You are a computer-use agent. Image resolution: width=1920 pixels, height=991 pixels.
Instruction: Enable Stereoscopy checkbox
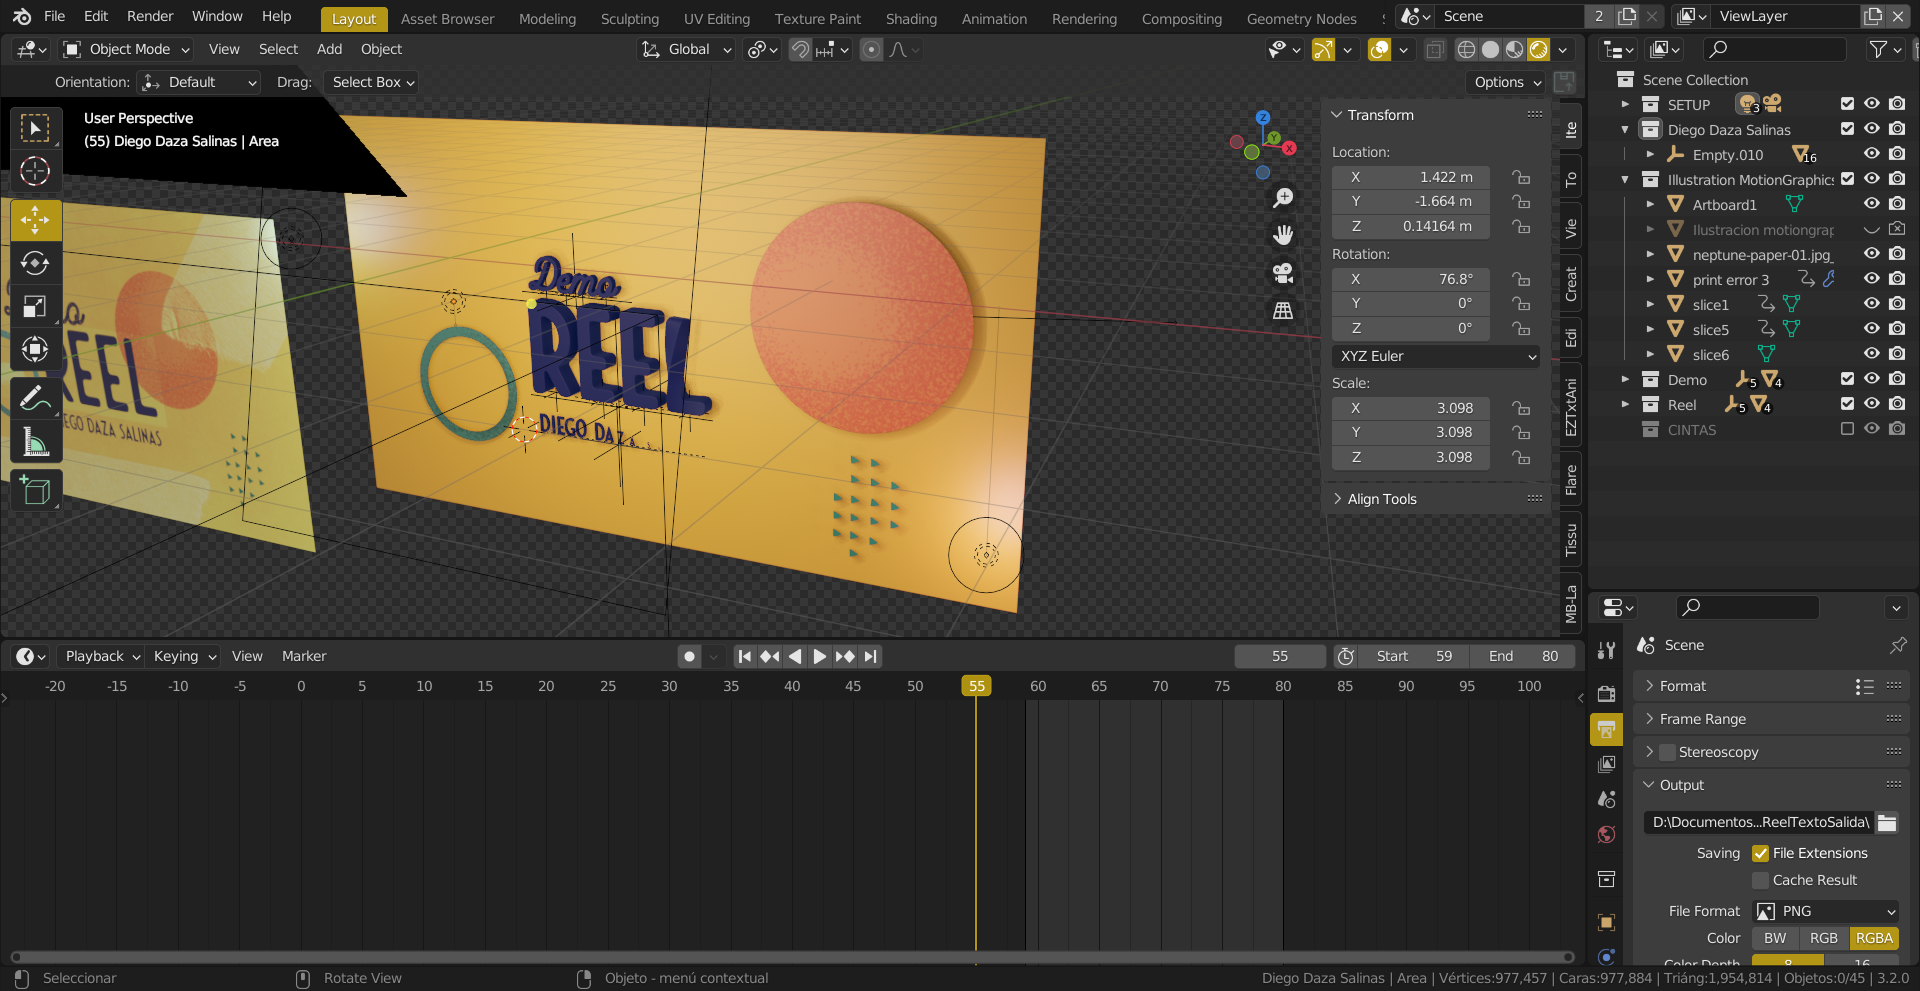(x=1667, y=752)
